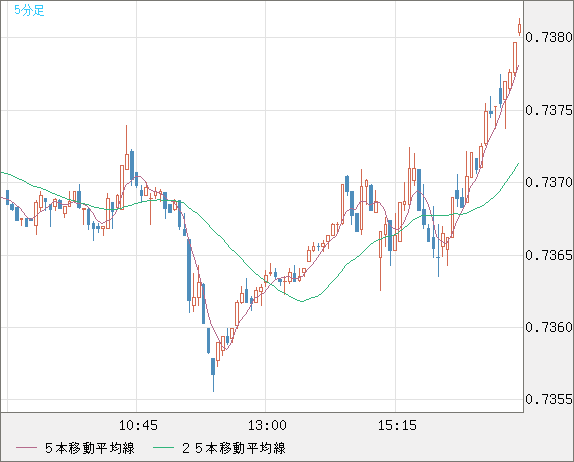Screen dimensions: 574x462
Task: Click the 0.7370 price axis label
Action: pos(549,182)
